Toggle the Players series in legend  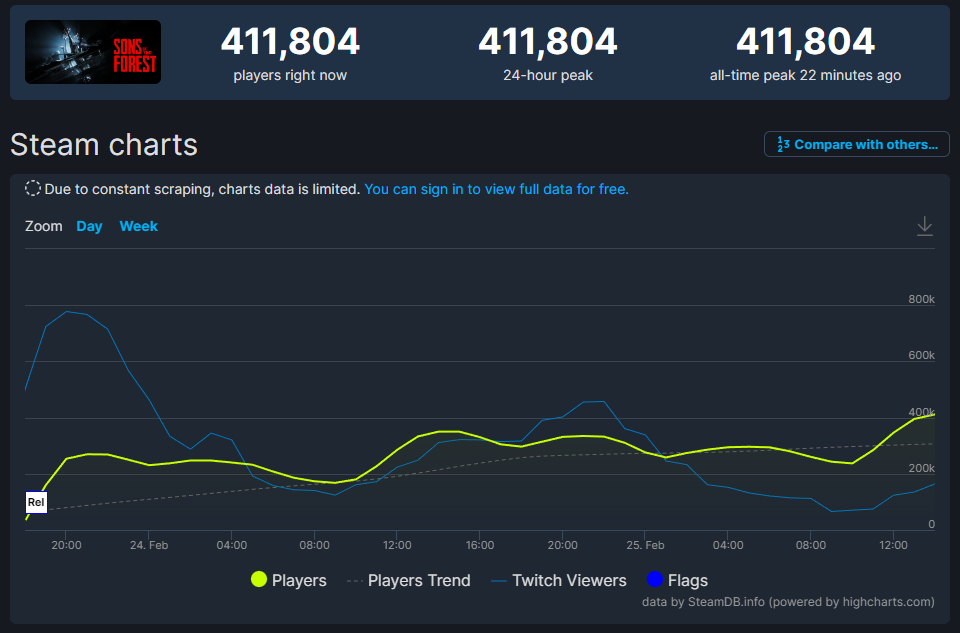[x=289, y=580]
